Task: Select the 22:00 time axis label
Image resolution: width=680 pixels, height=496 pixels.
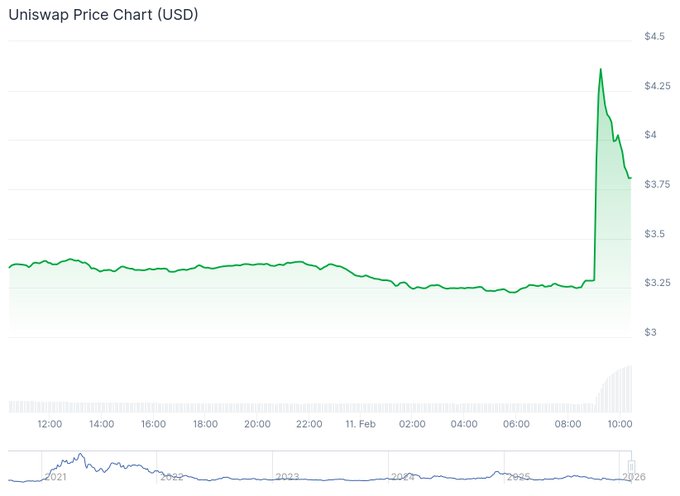Action: [x=309, y=424]
